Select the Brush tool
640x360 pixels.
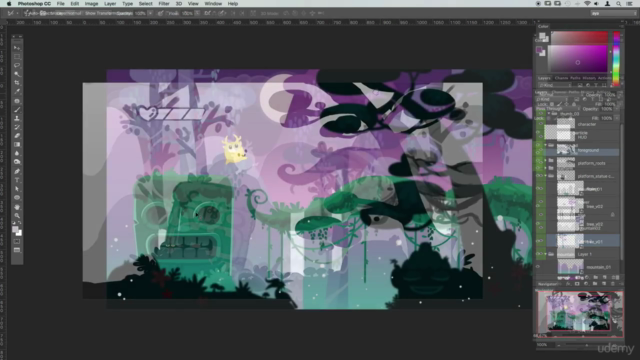coord(17,109)
